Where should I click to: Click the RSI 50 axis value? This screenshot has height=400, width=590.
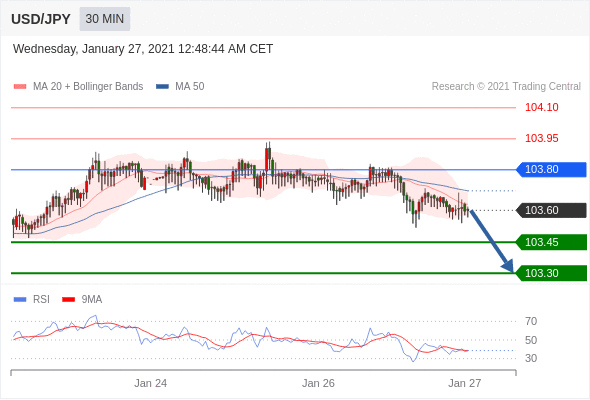click(x=531, y=340)
